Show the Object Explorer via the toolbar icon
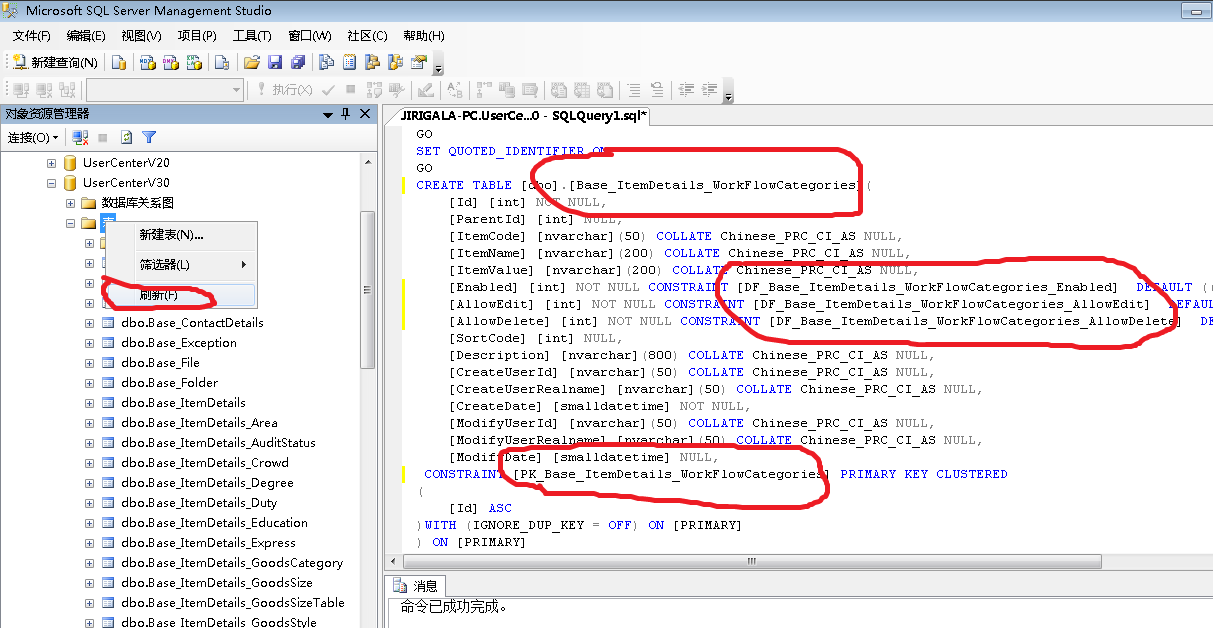Image resolution: width=1213 pixels, height=628 pixels. 372,62
